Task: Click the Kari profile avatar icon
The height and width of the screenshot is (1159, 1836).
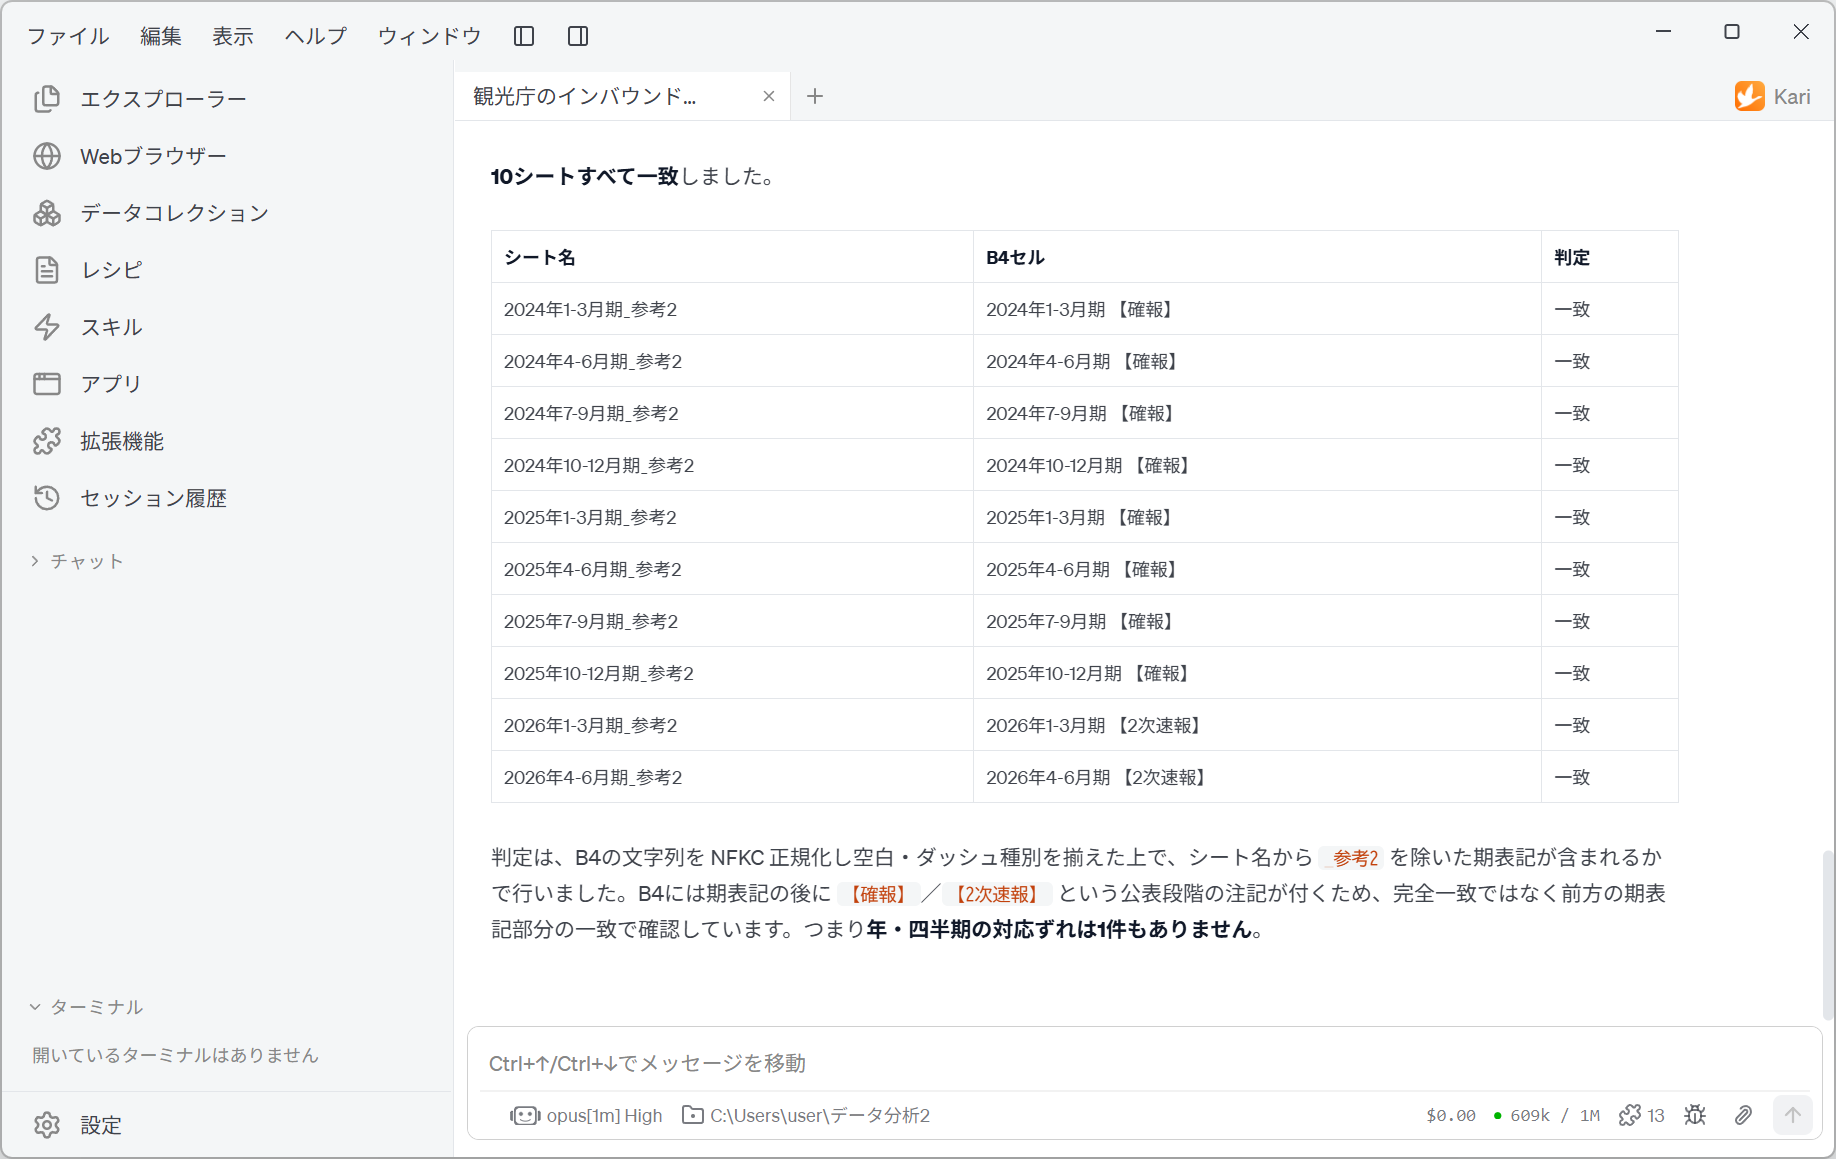Action: pos(1750,96)
